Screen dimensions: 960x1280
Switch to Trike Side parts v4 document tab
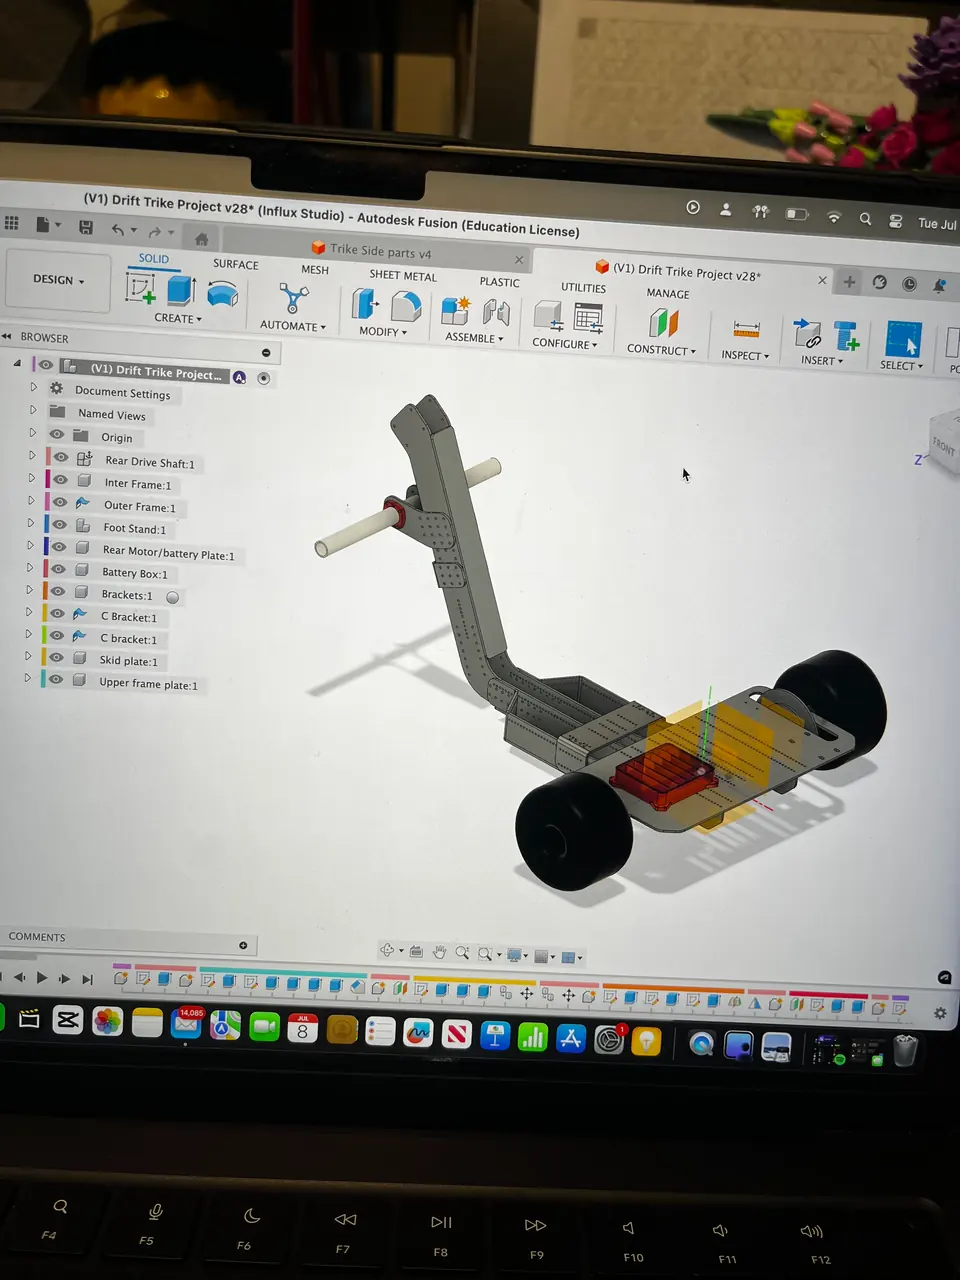[x=380, y=252]
